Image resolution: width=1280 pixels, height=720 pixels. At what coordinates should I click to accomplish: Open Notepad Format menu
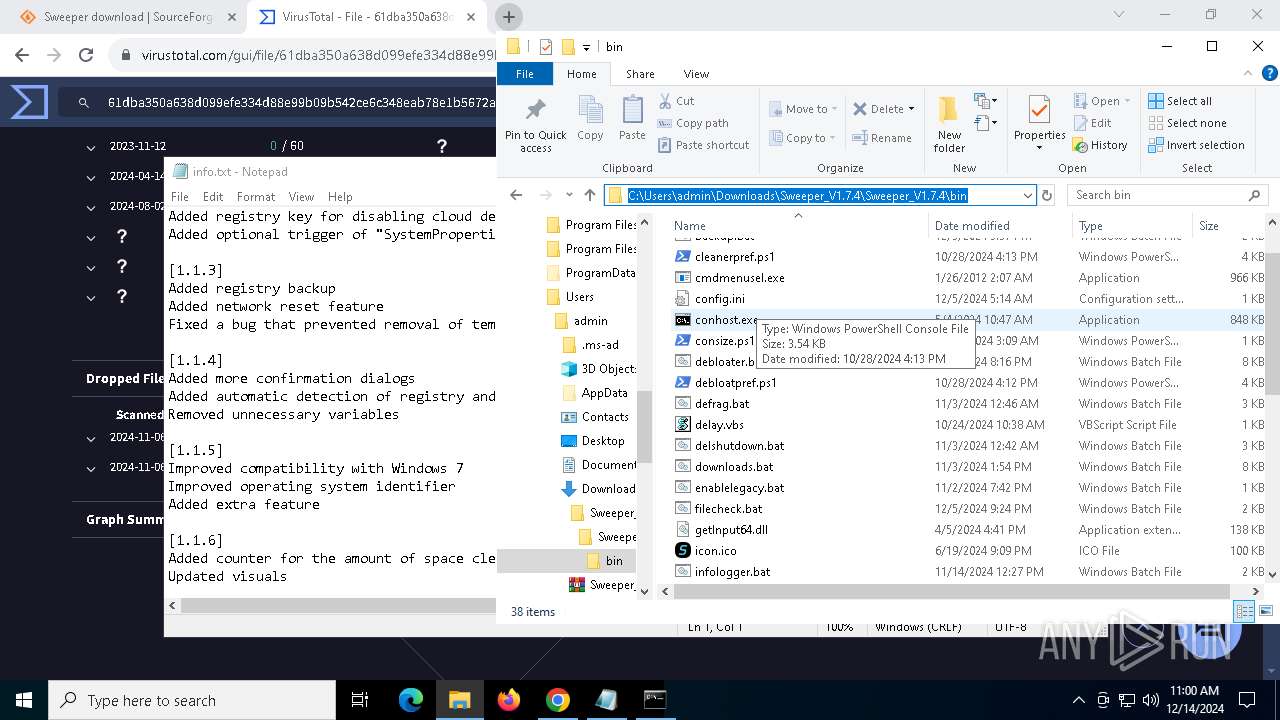click(x=256, y=197)
